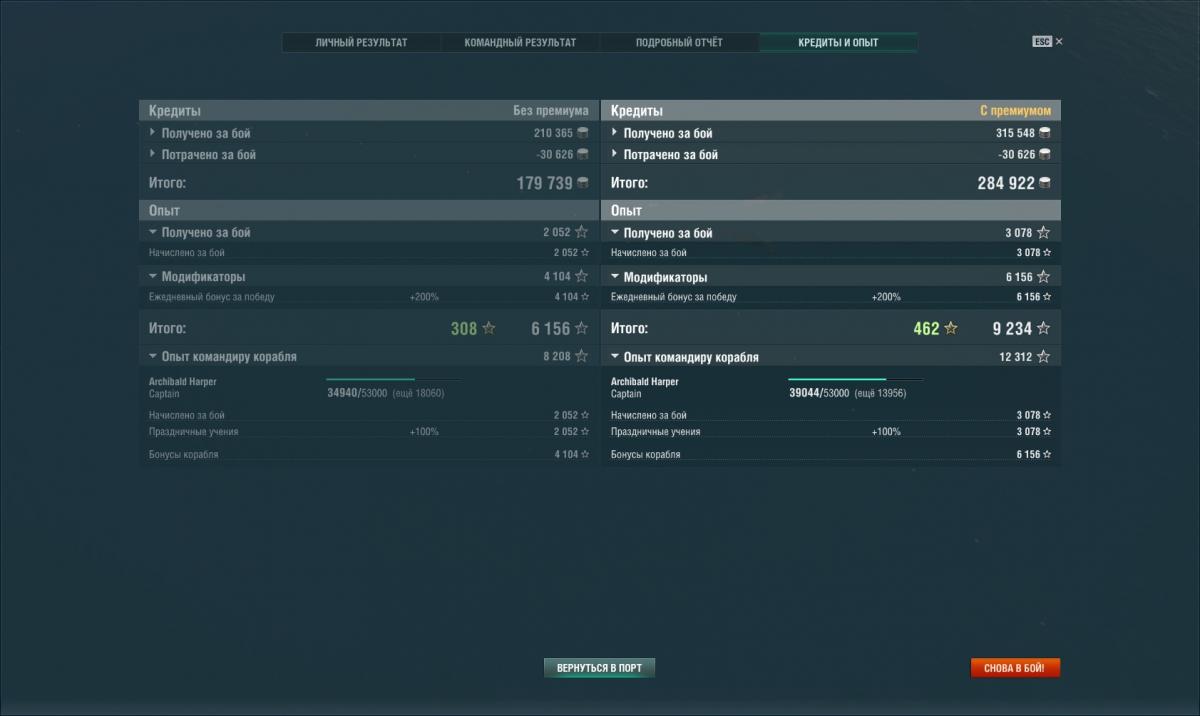Viewport: 1200px width, 716px height.
Task: Click the star icon beside 12 312
Action: [x=1043, y=357]
